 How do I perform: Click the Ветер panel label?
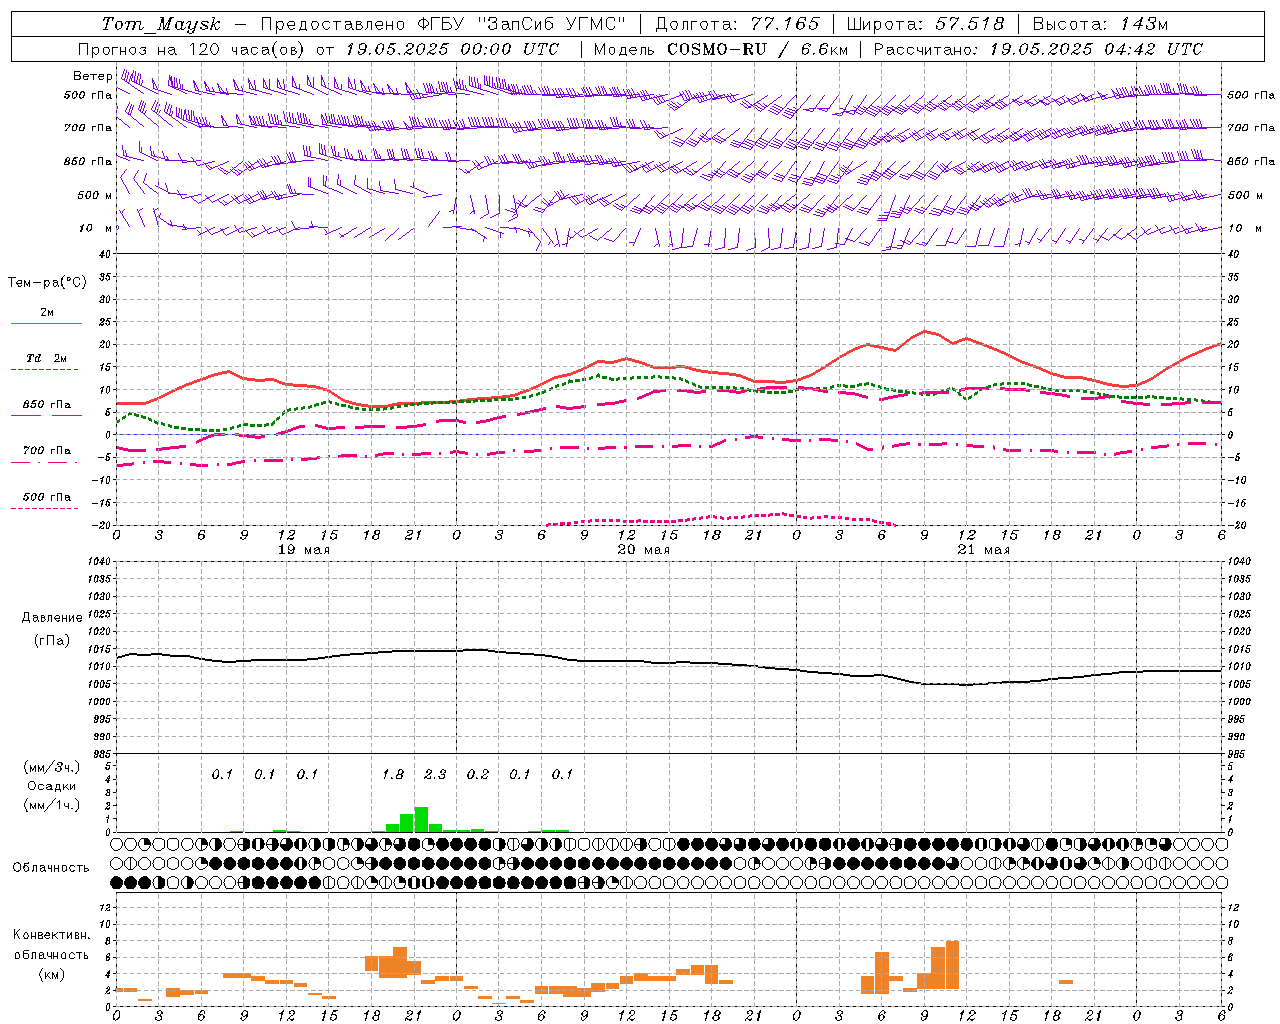point(92,76)
